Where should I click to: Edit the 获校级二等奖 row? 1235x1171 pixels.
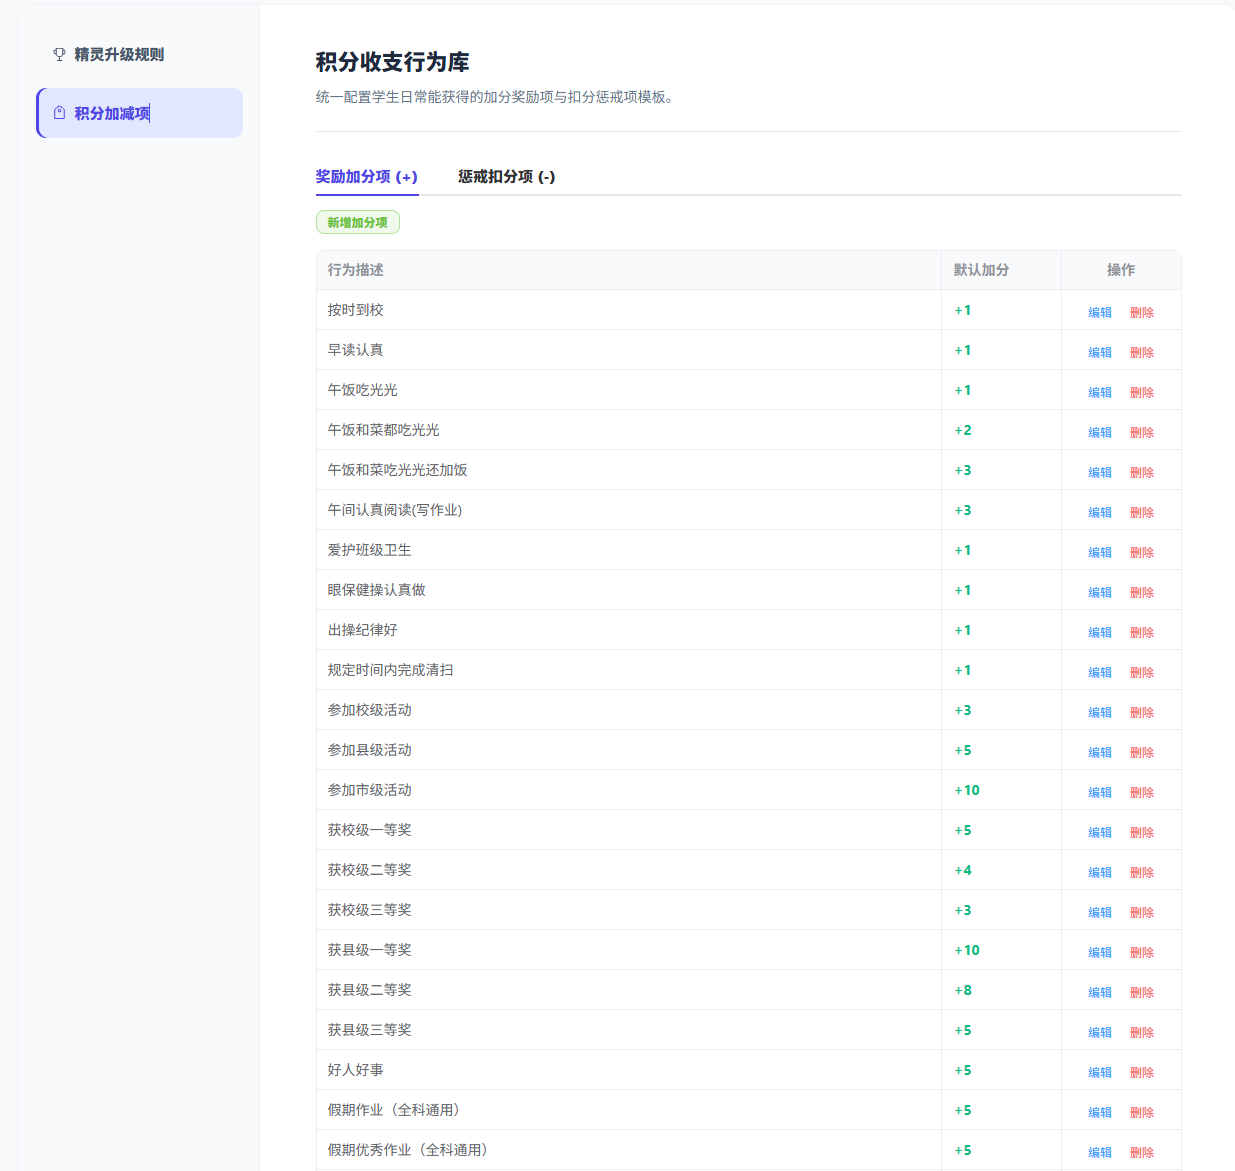(x=1100, y=872)
